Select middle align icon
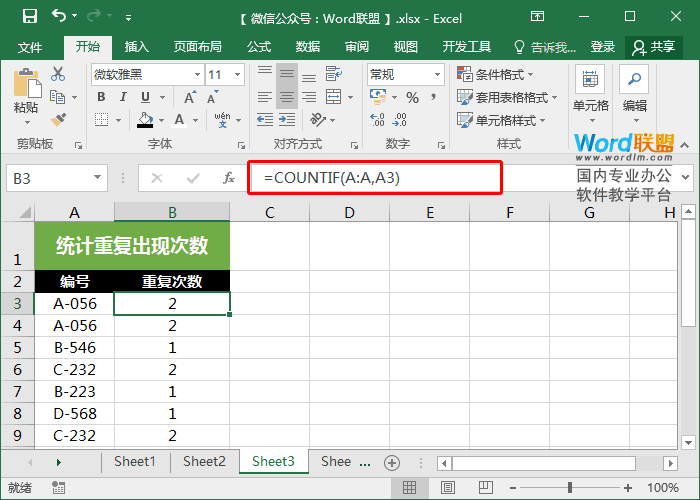 point(287,74)
